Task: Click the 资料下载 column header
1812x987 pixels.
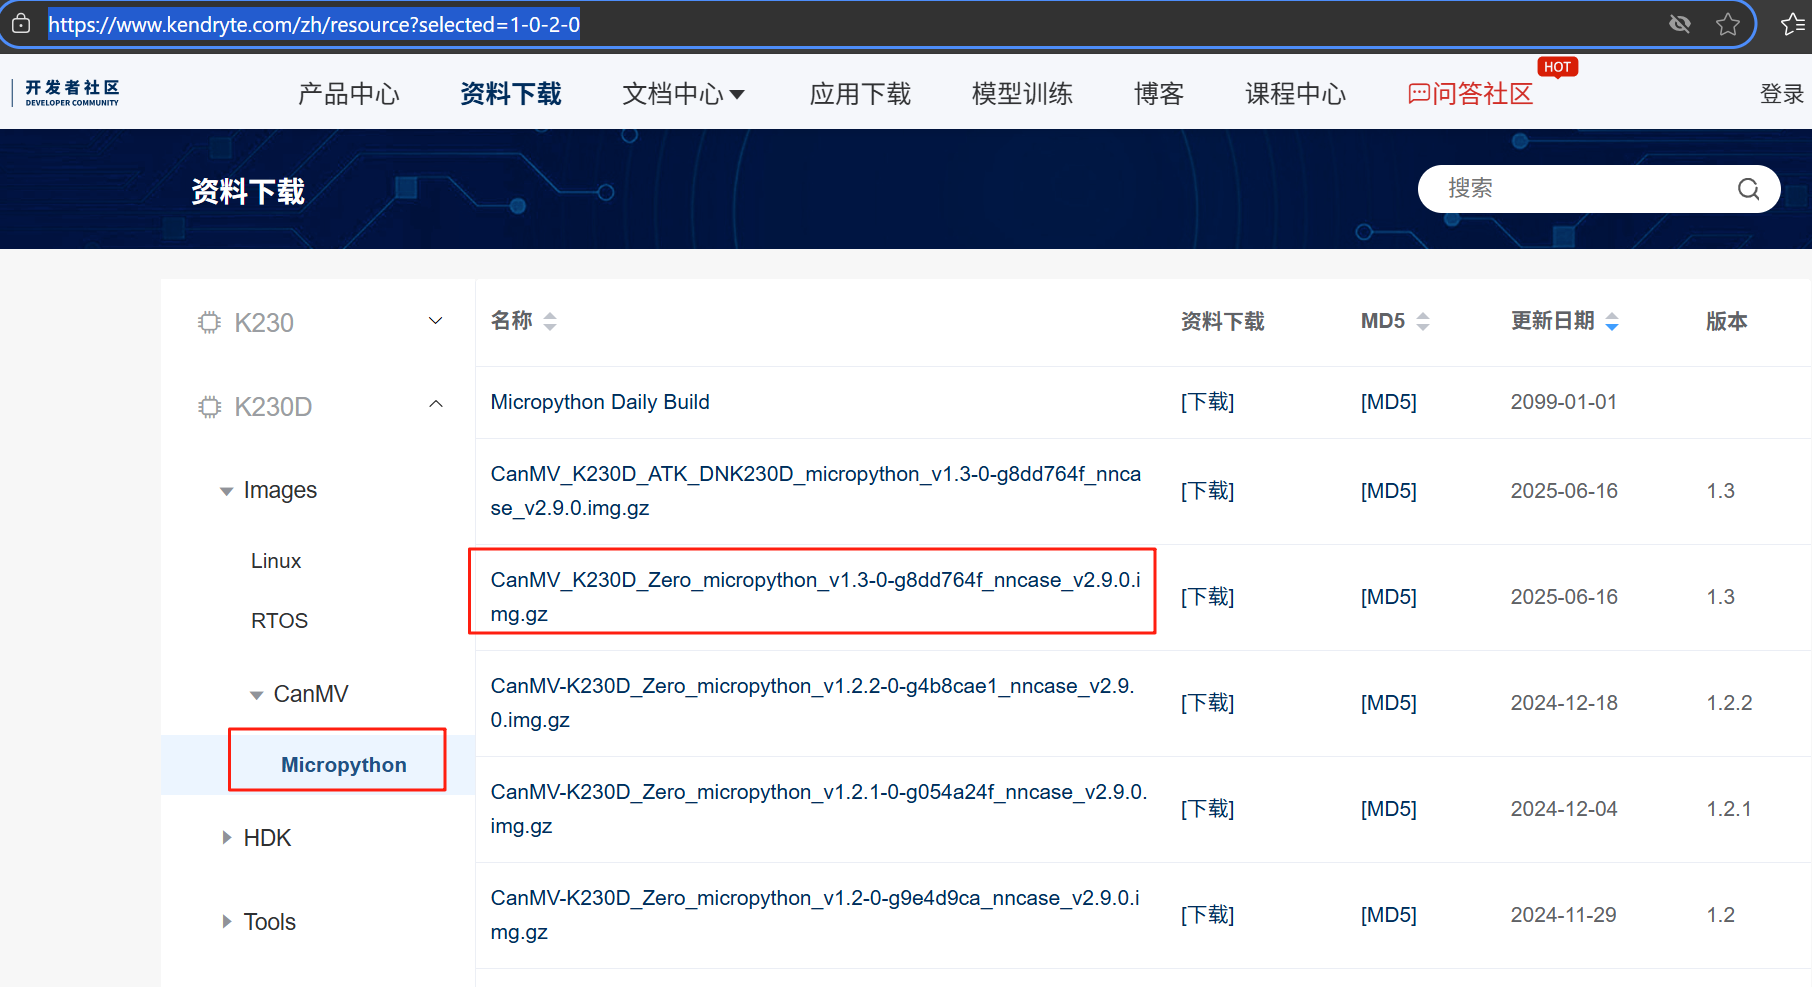Action: pyautogui.click(x=1222, y=321)
